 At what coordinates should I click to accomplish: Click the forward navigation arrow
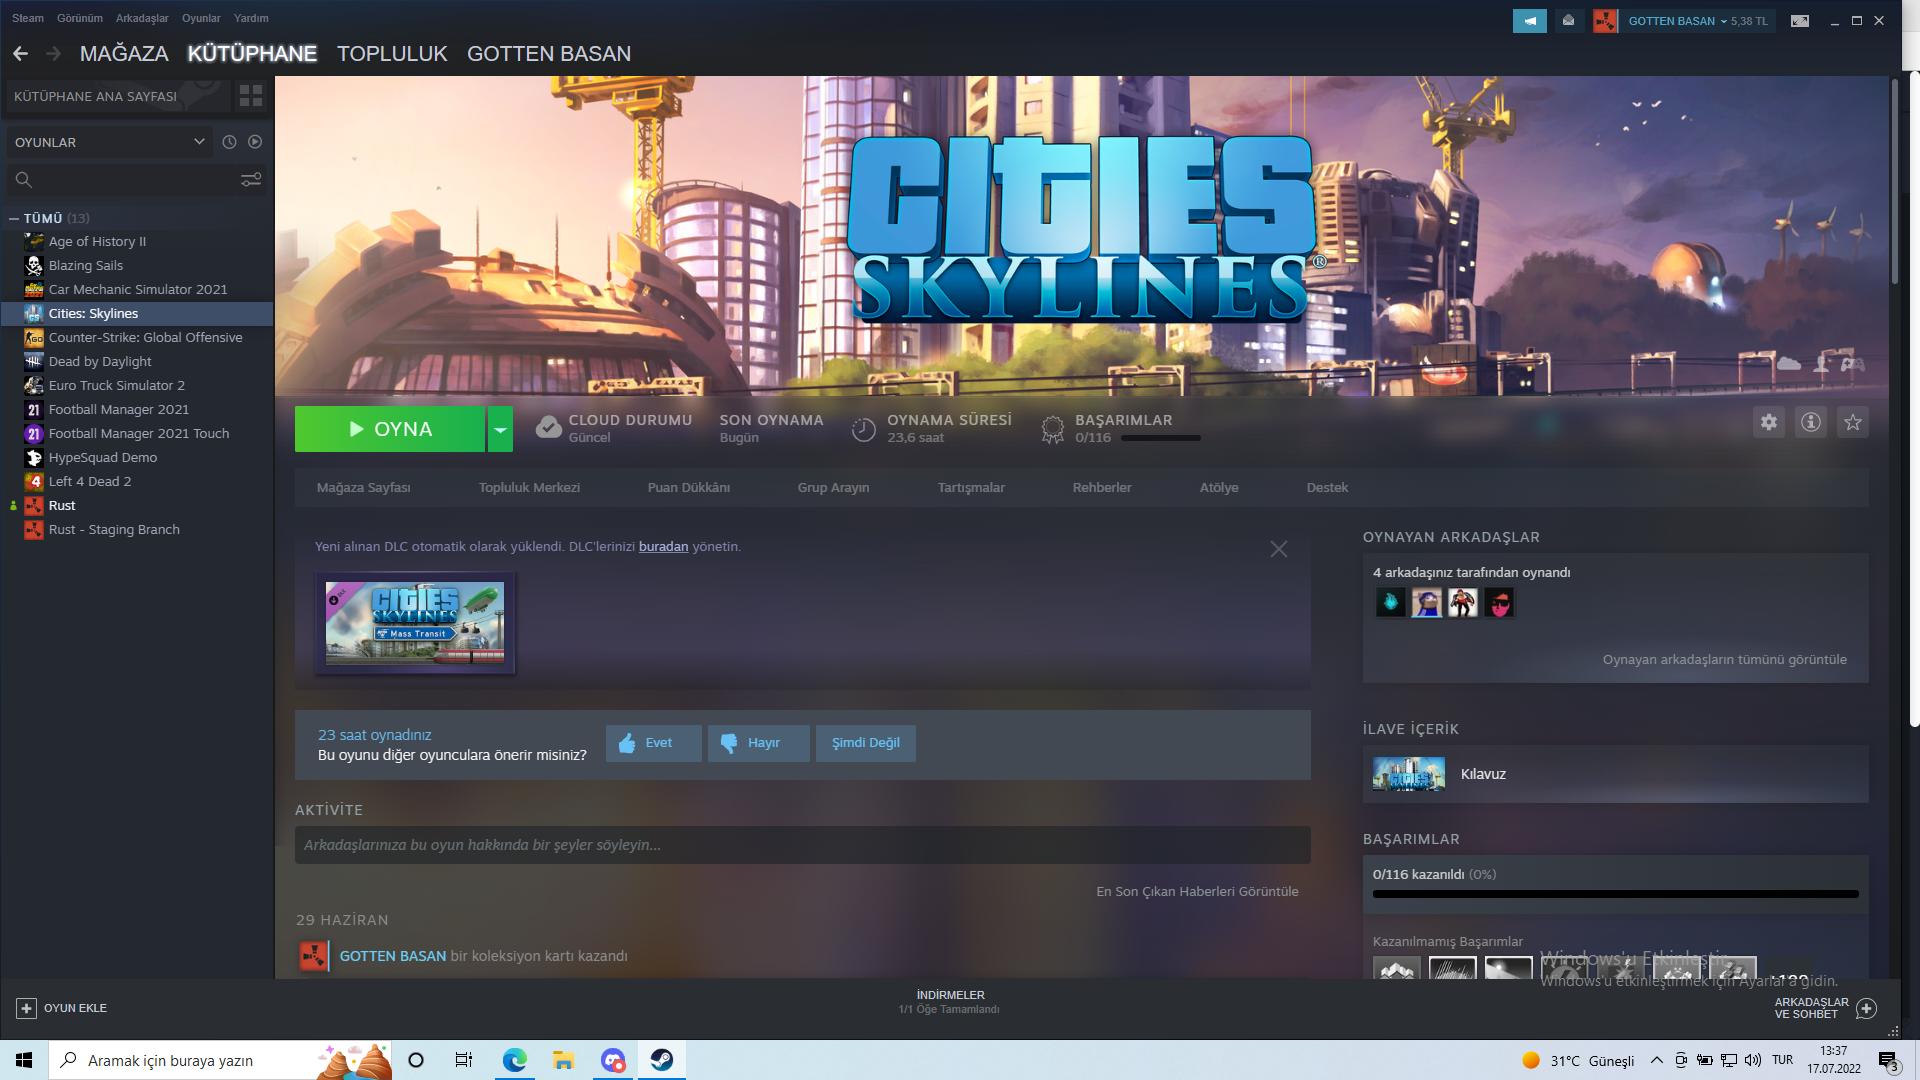click(53, 54)
